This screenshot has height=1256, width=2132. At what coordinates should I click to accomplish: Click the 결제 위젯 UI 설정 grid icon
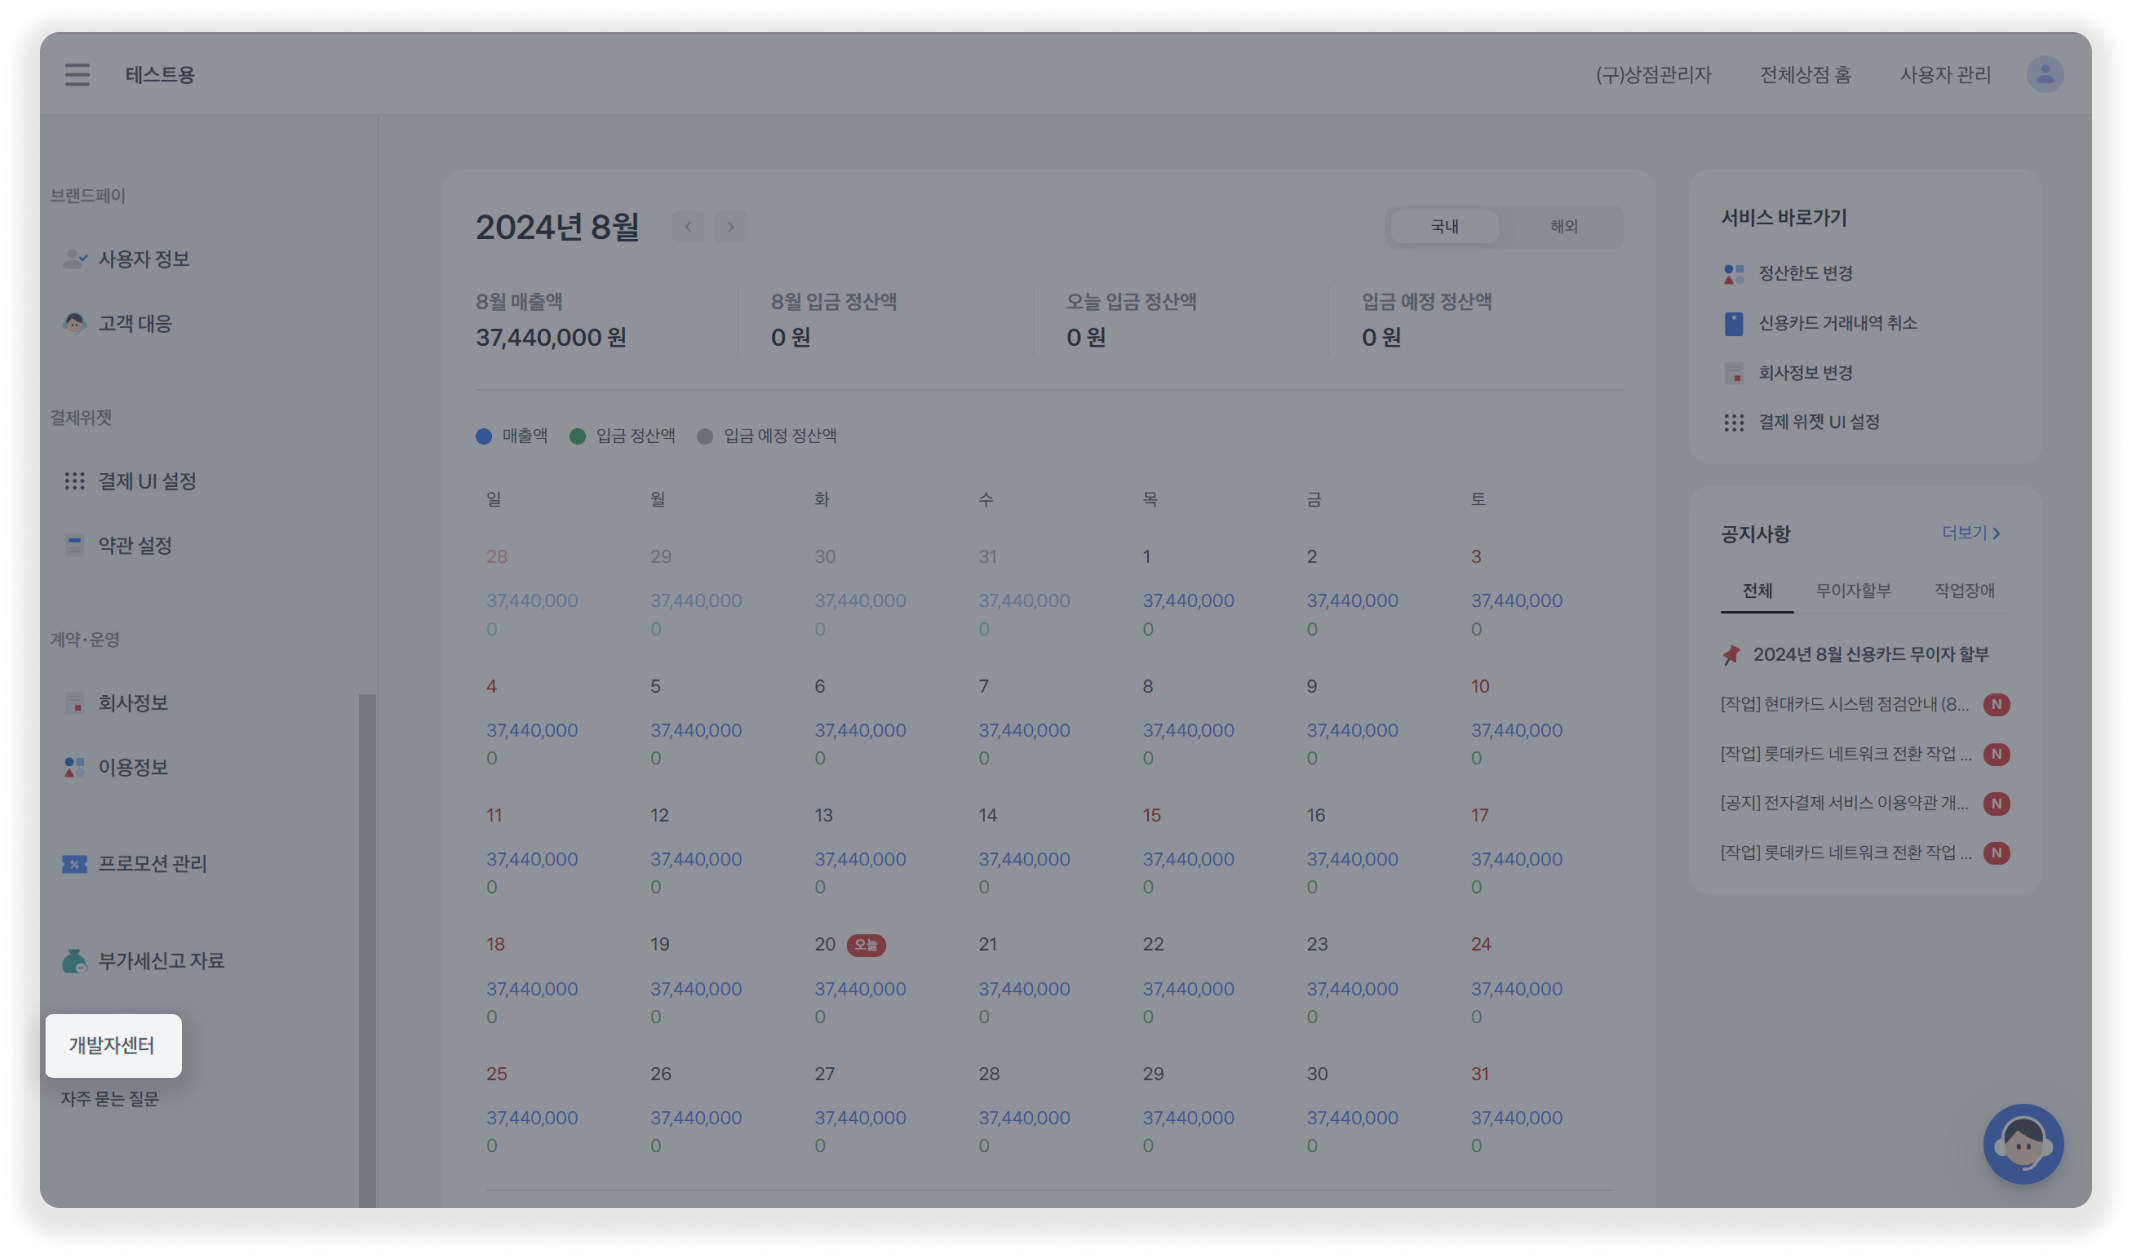[1734, 423]
